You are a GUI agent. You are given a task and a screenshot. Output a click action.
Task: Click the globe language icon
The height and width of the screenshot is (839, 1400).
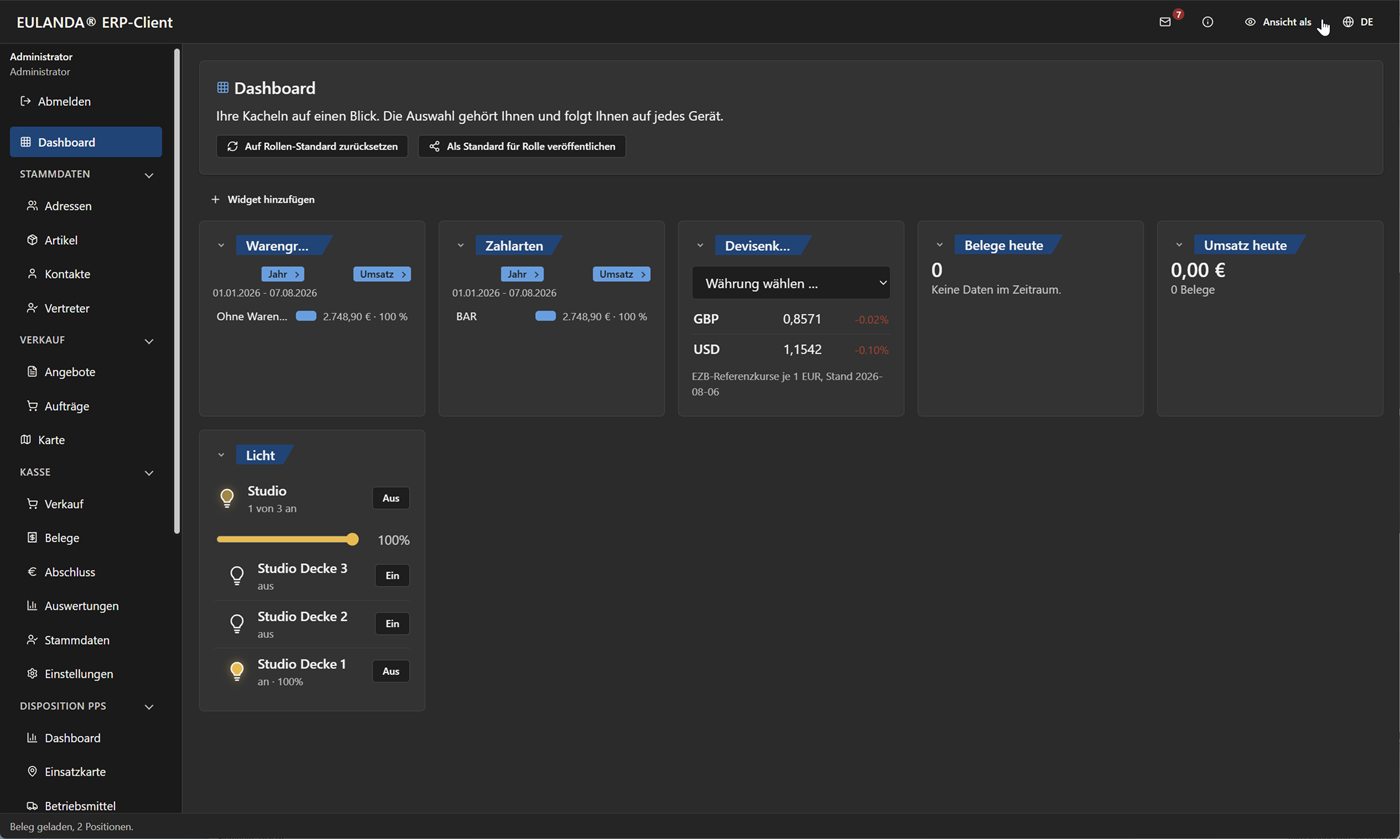(x=1348, y=22)
